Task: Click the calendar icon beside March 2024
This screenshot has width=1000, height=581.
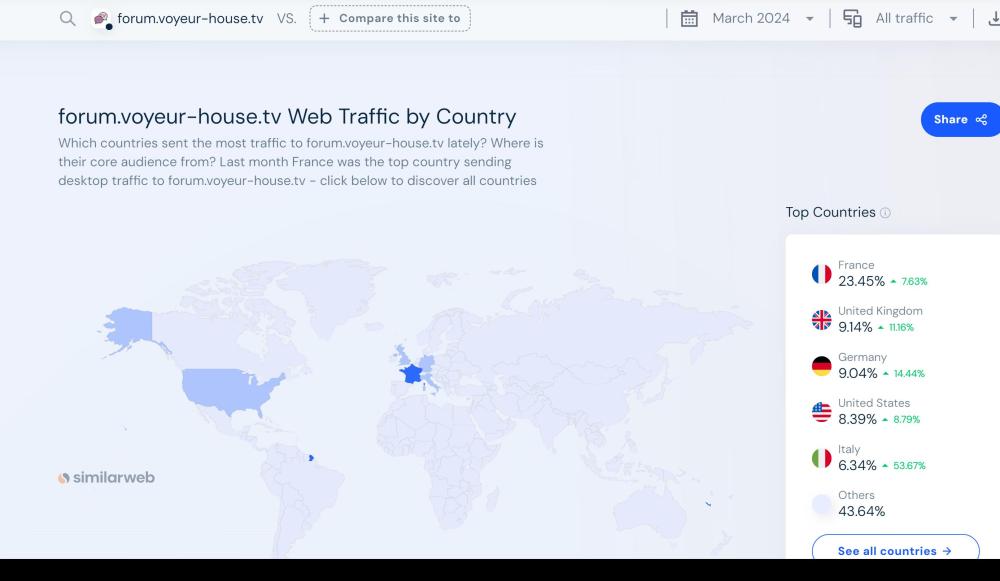Action: coord(689,19)
